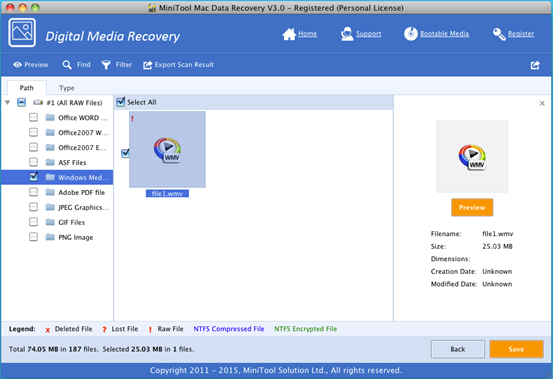
Task: Check the PNG Image checkbox
Action: click(x=34, y=237)
